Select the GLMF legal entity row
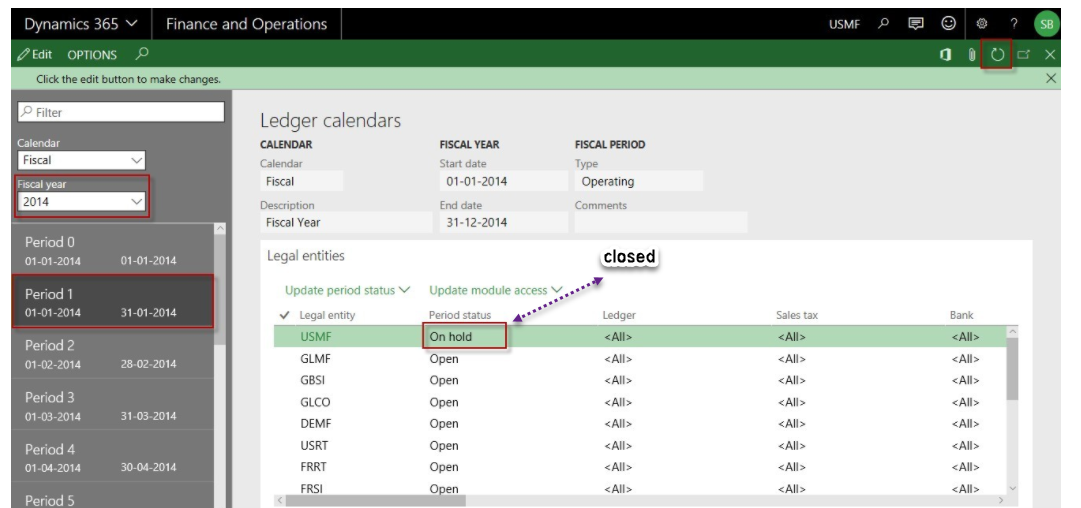This screenshot has width=1081, height=508. click(640, 358)
